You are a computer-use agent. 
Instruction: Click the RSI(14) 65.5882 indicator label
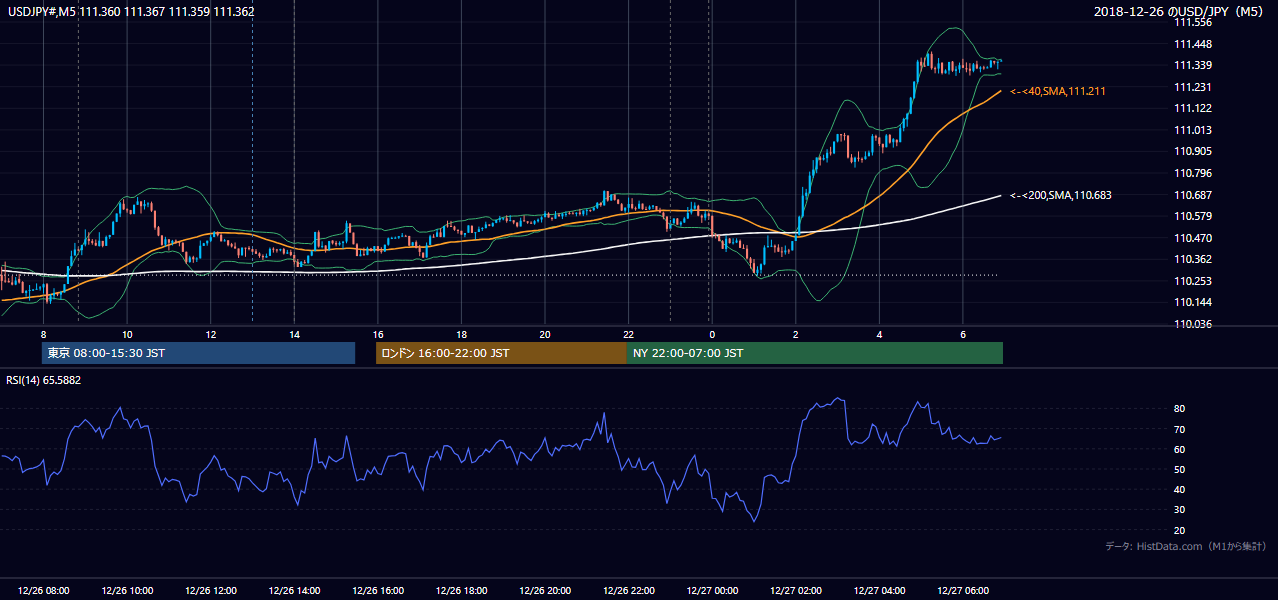(x=44, y=380)
